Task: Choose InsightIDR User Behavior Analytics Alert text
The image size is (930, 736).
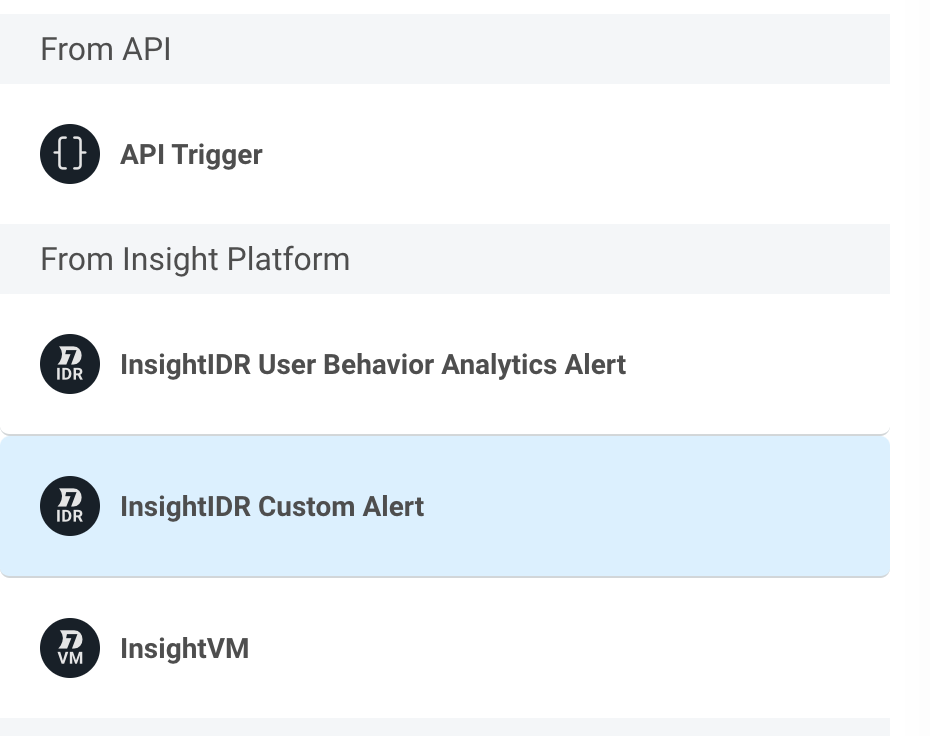Action: pos(372,364)
